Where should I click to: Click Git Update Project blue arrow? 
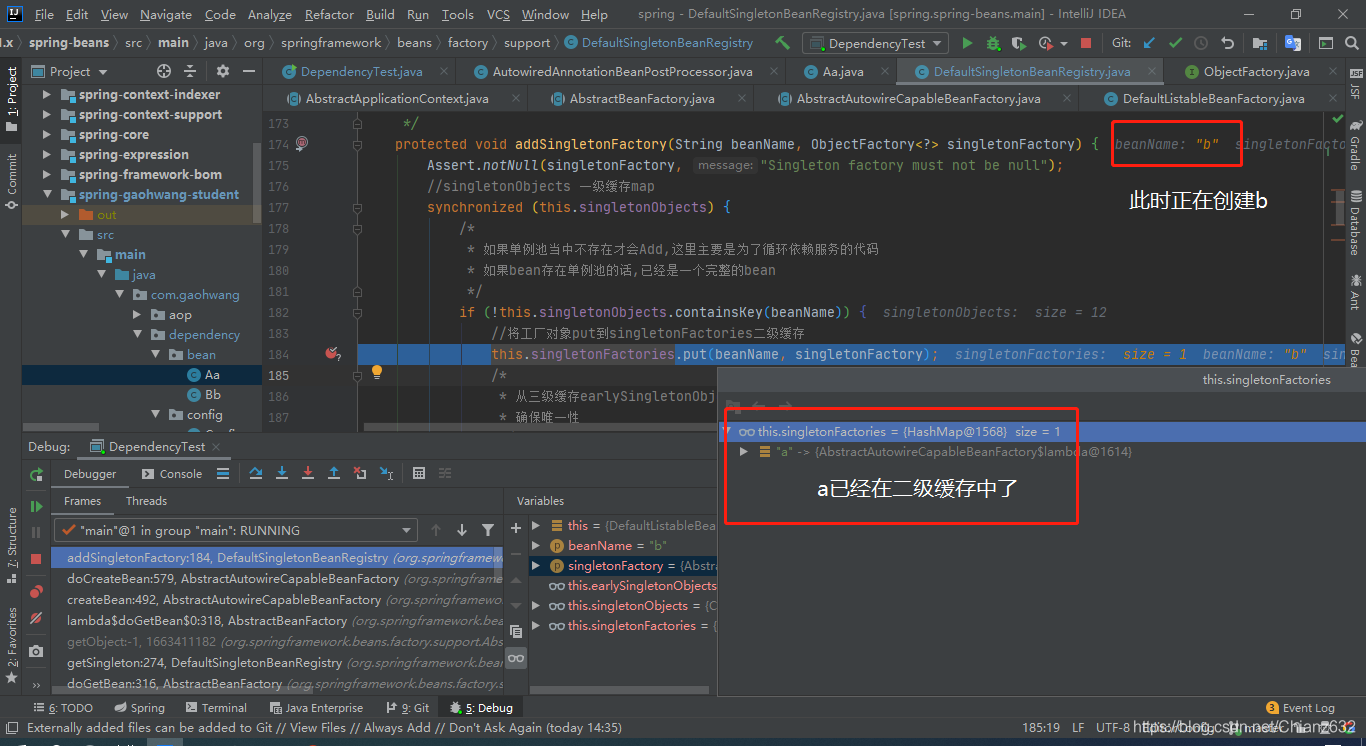[1149, 43]
